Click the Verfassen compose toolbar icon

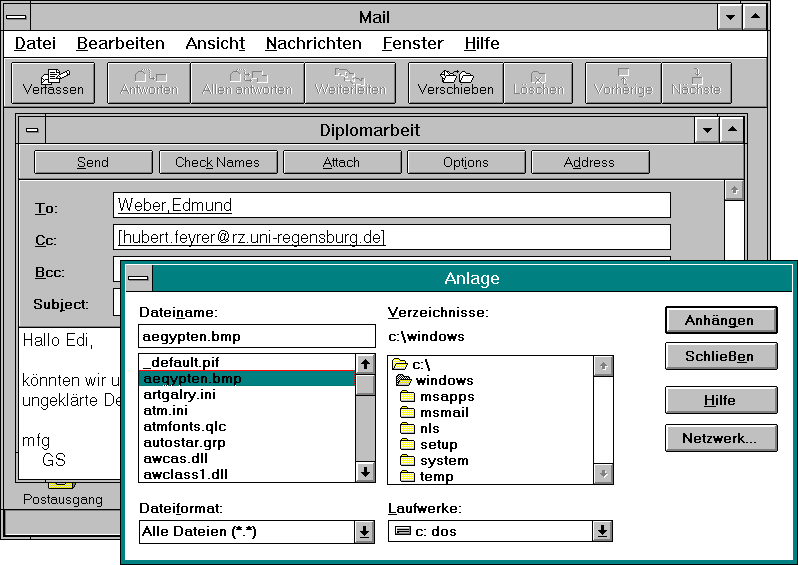[x=53, y=83]
